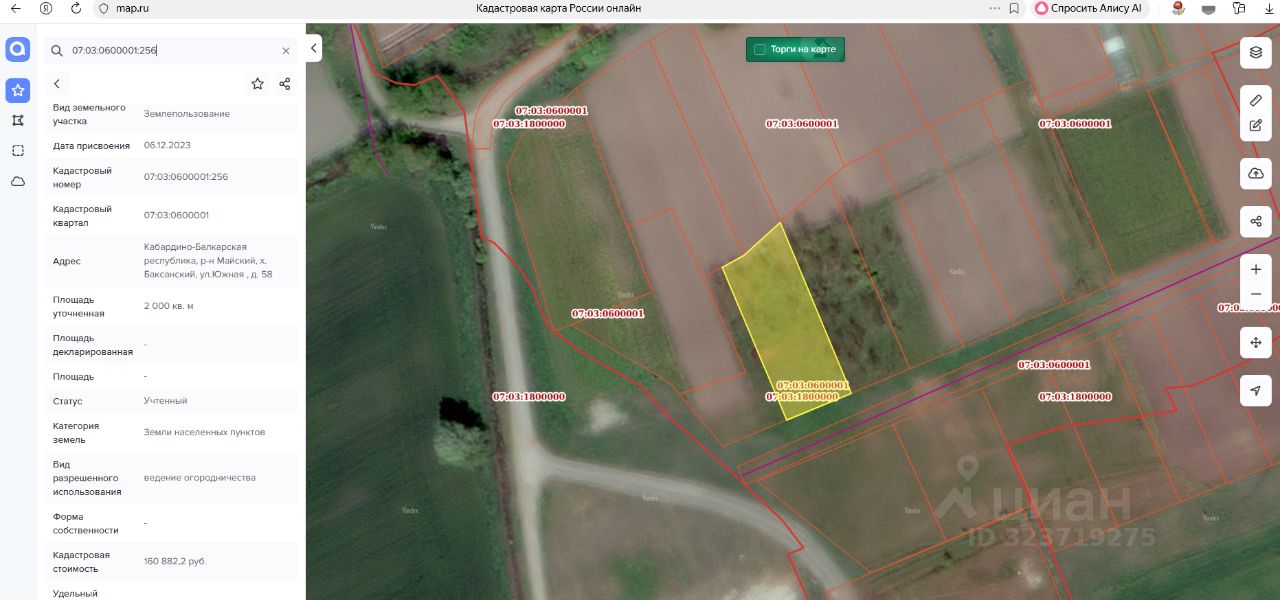Zoom in the map with plus button
This screenshot has width=1280, height=600.
tap(1256, 269)
